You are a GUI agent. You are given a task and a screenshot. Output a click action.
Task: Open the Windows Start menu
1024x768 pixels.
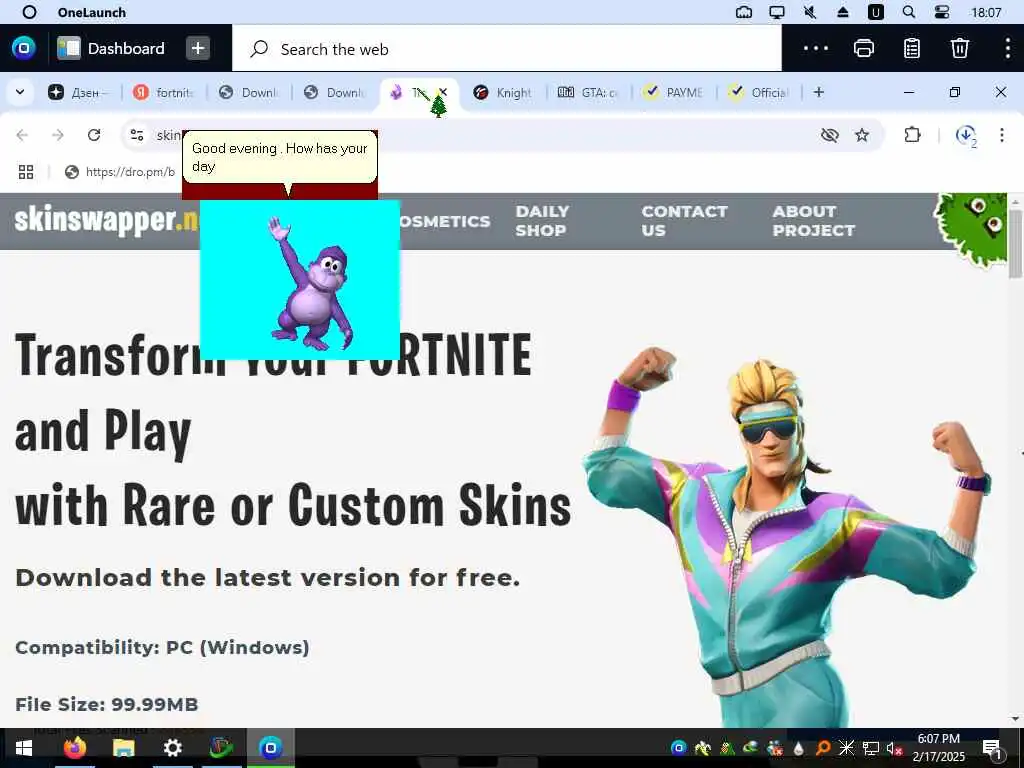coord(24,748)
